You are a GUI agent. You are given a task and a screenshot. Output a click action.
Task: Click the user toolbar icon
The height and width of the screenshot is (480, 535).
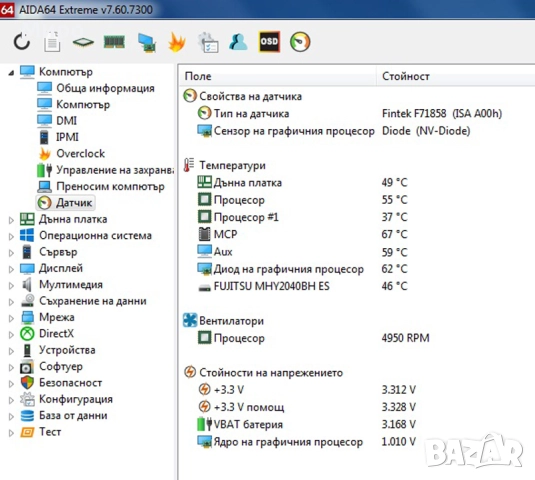(x=238, y=42)
